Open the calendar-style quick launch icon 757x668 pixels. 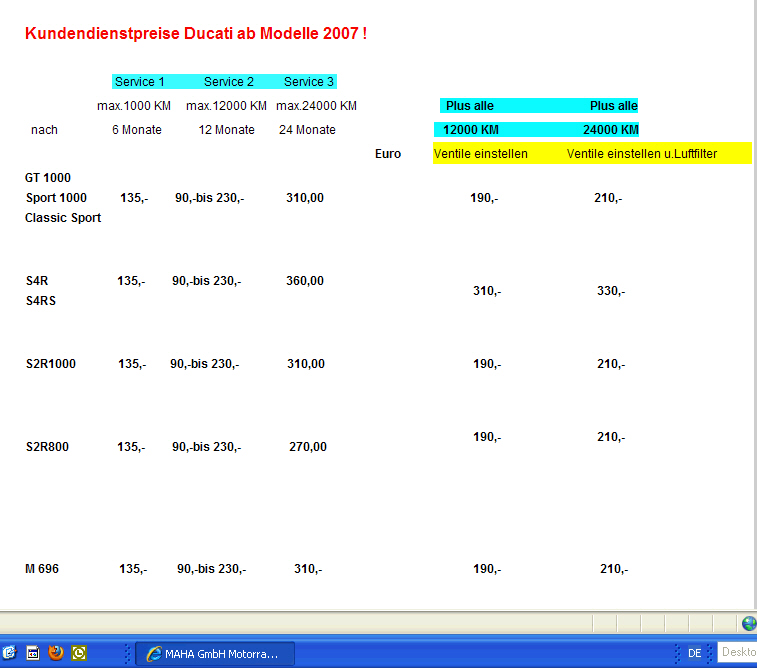click(32, 653)
